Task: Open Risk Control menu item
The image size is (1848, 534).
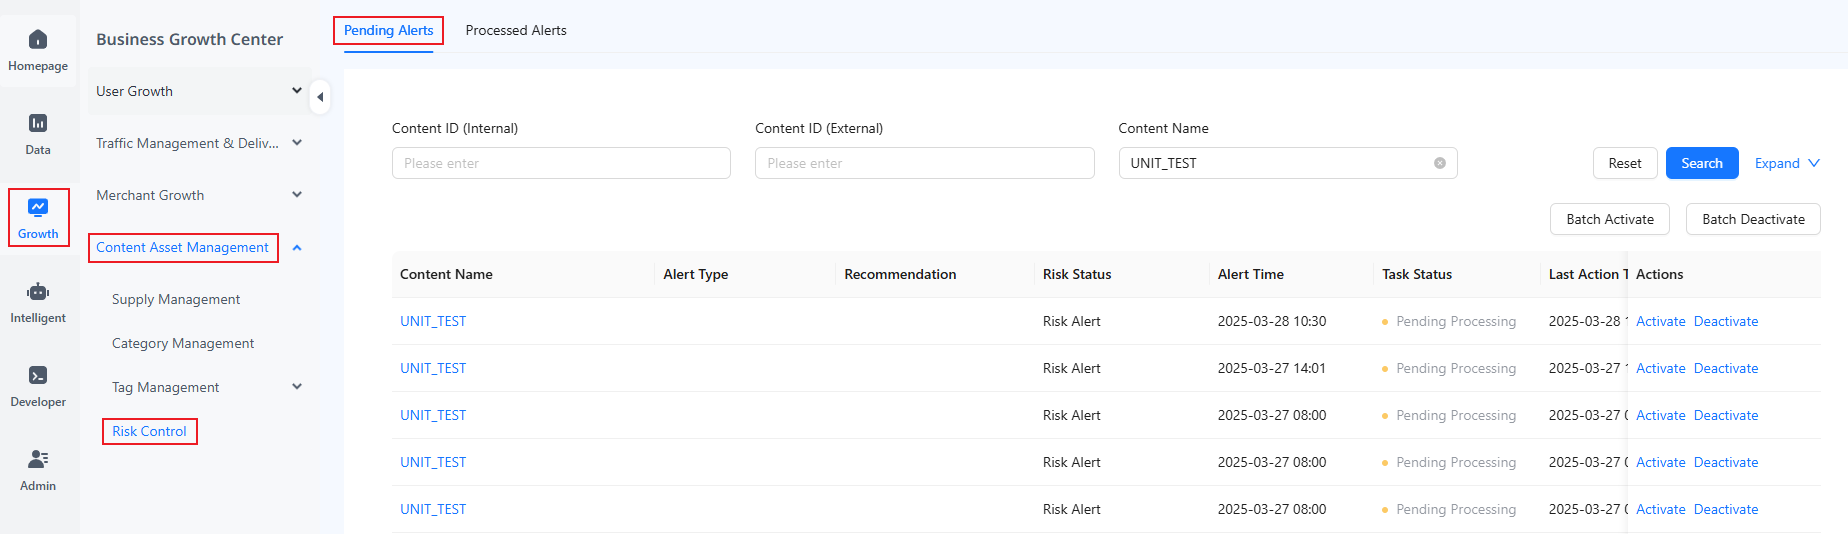Action: (149, 431)
